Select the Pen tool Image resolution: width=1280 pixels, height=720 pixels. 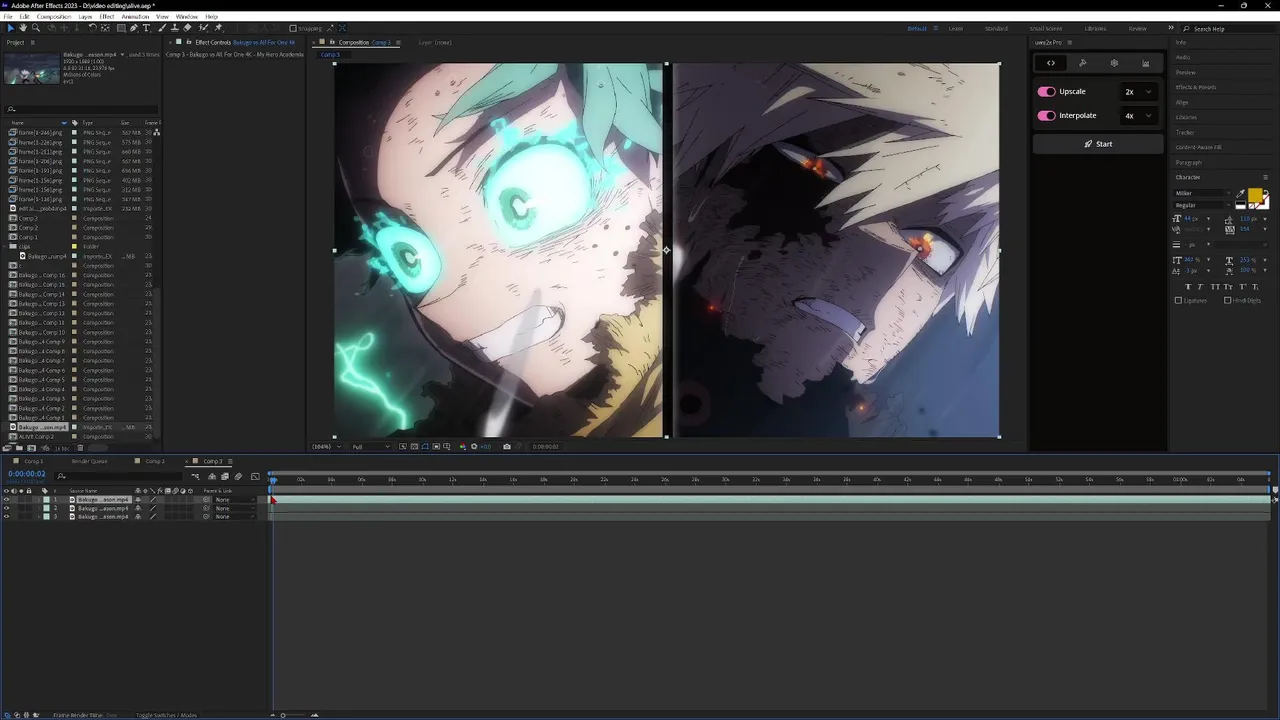click(134, 28)
